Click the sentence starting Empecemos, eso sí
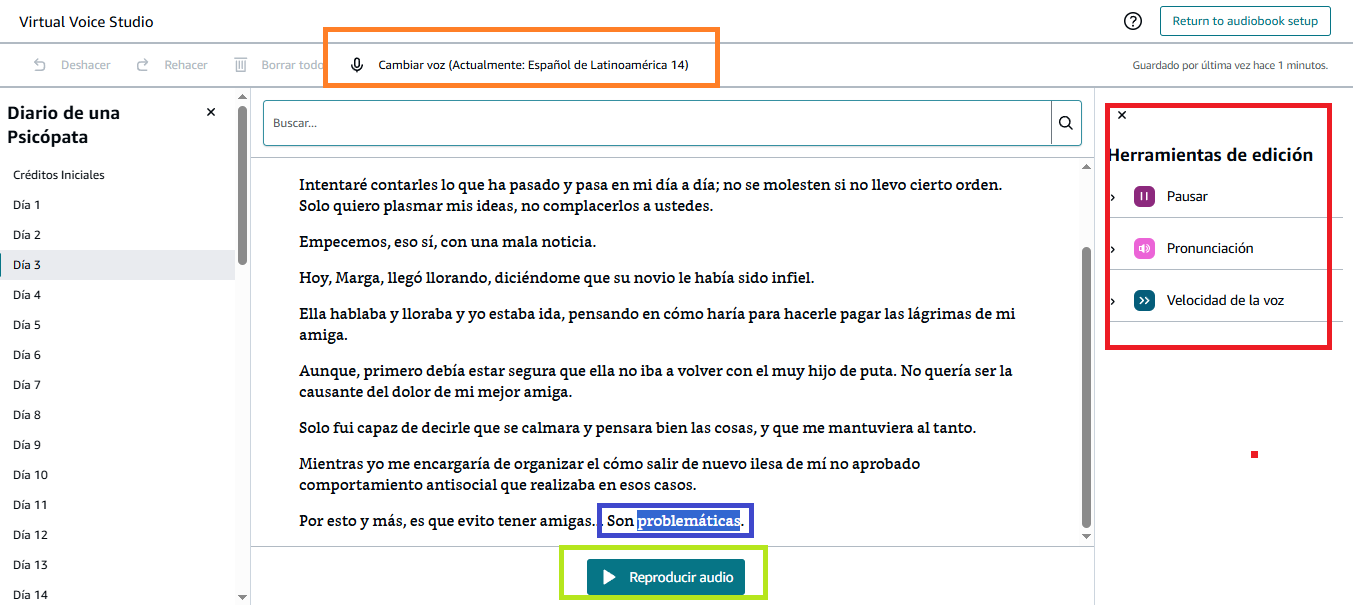This screenshot has width=1353, height=605. pos(447,243)
